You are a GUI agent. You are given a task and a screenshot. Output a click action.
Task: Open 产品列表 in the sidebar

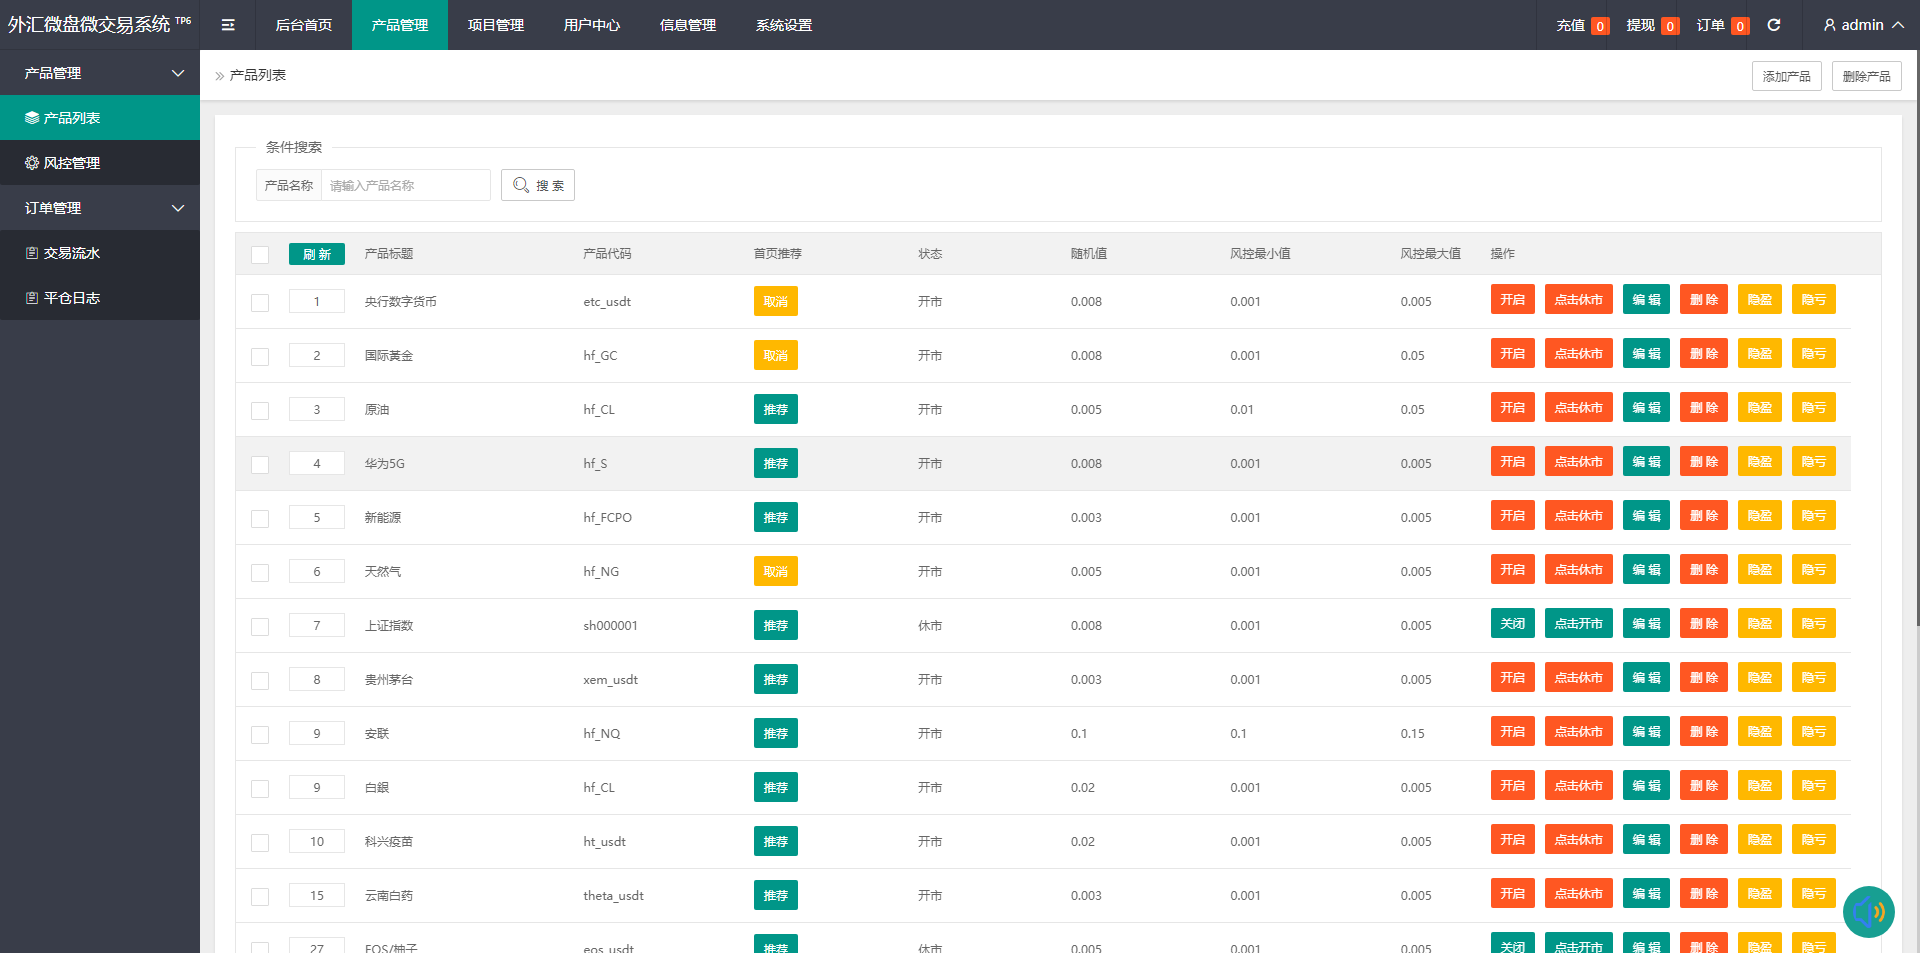click(72, 118)
